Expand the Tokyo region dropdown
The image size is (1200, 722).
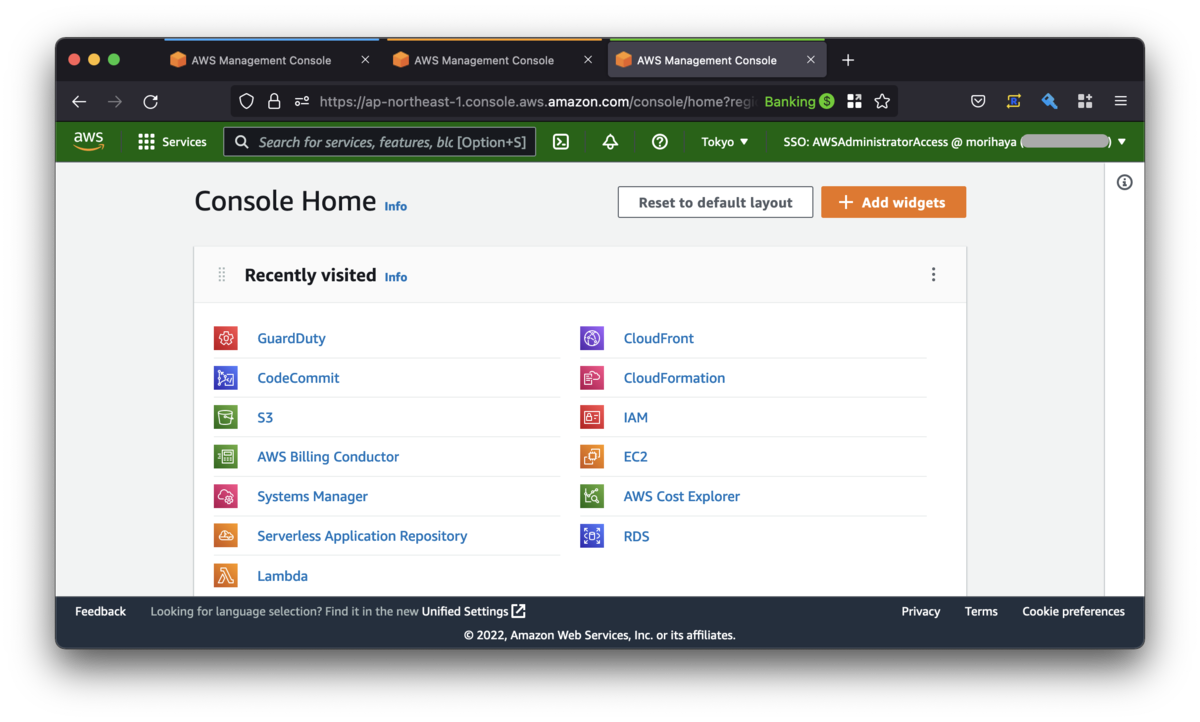(725, 142)
